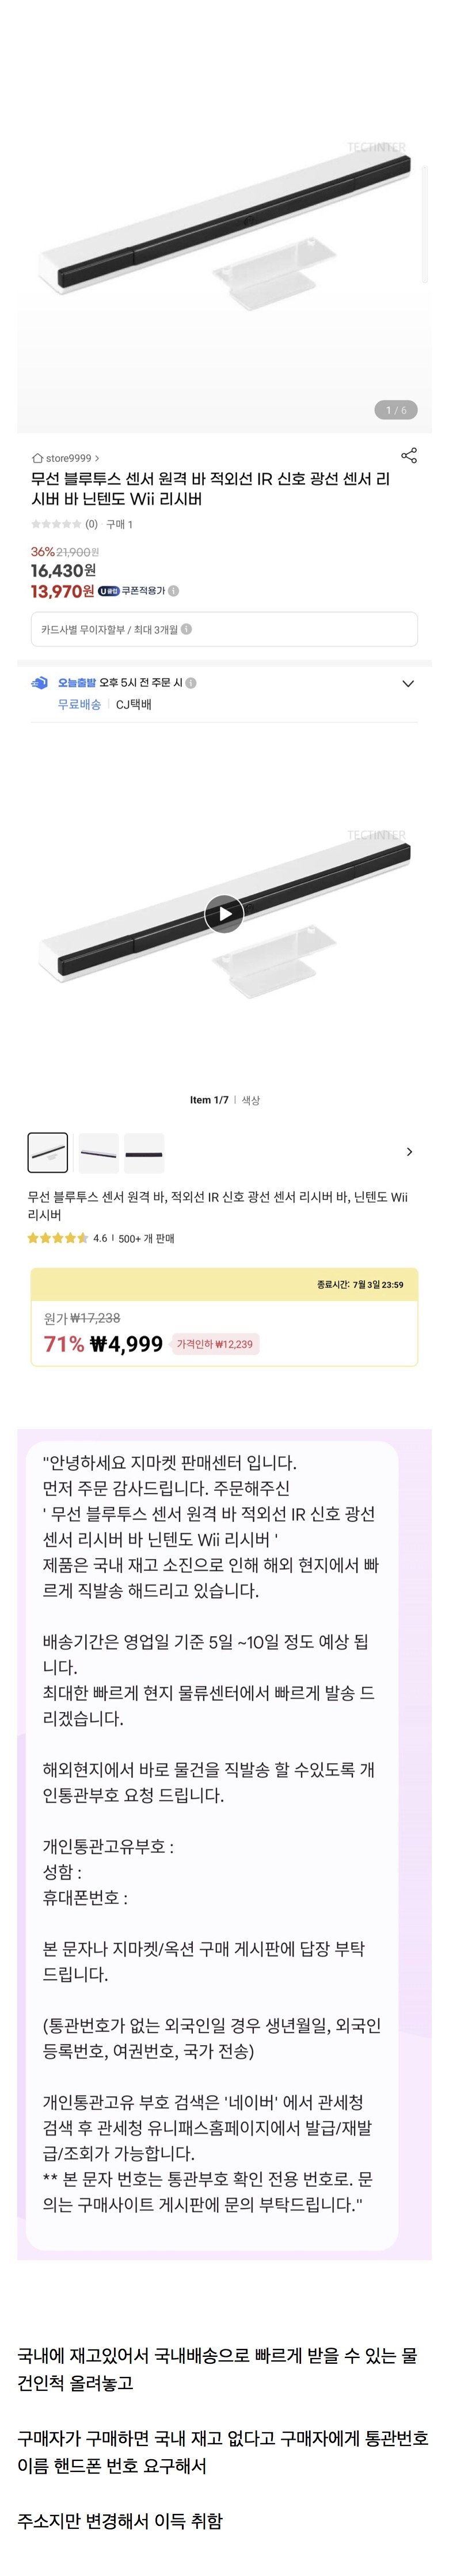Expand the 오늘출발 shipping details chevron
This screenshot has width=449, height=2576.
(x=407, y=684)
